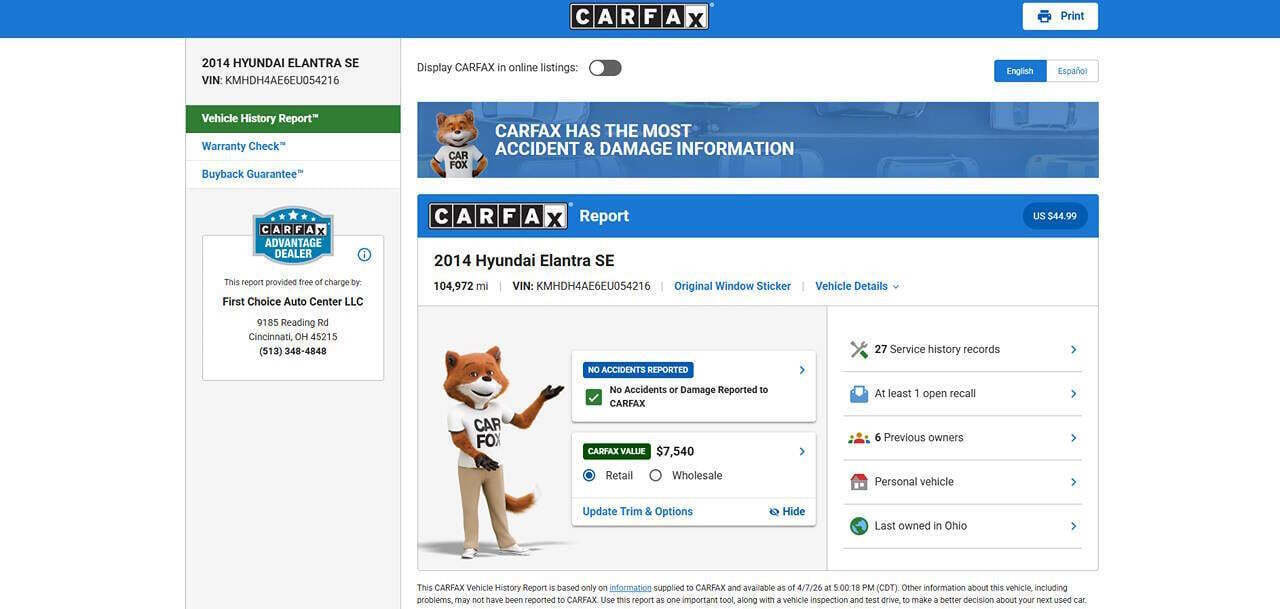Click the CARFAX logo in top header
The width and height of the screenshot is (1280, 609).
pyautogui.click(x=640, y=17)
